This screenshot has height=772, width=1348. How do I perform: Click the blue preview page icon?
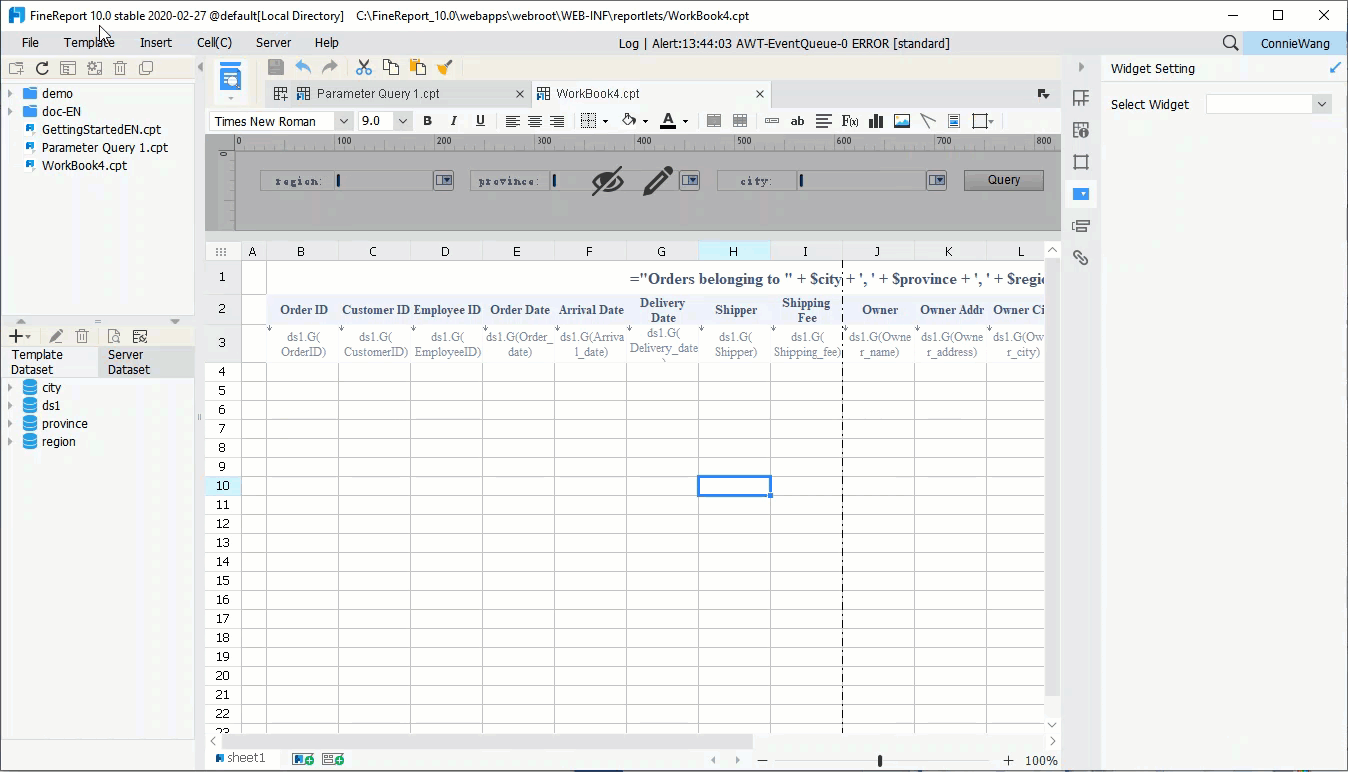pos(231,77)
